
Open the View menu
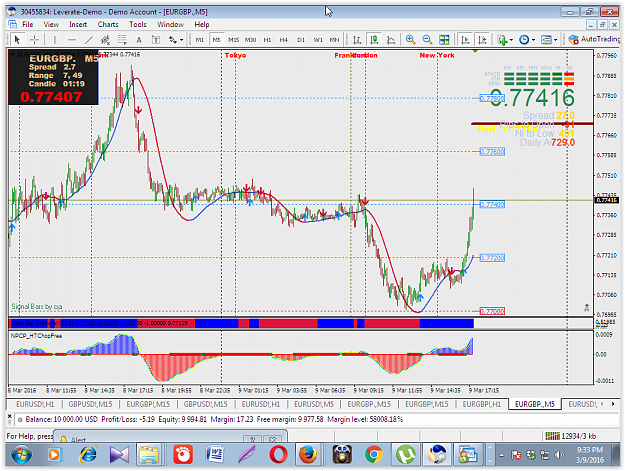point(51,24)
